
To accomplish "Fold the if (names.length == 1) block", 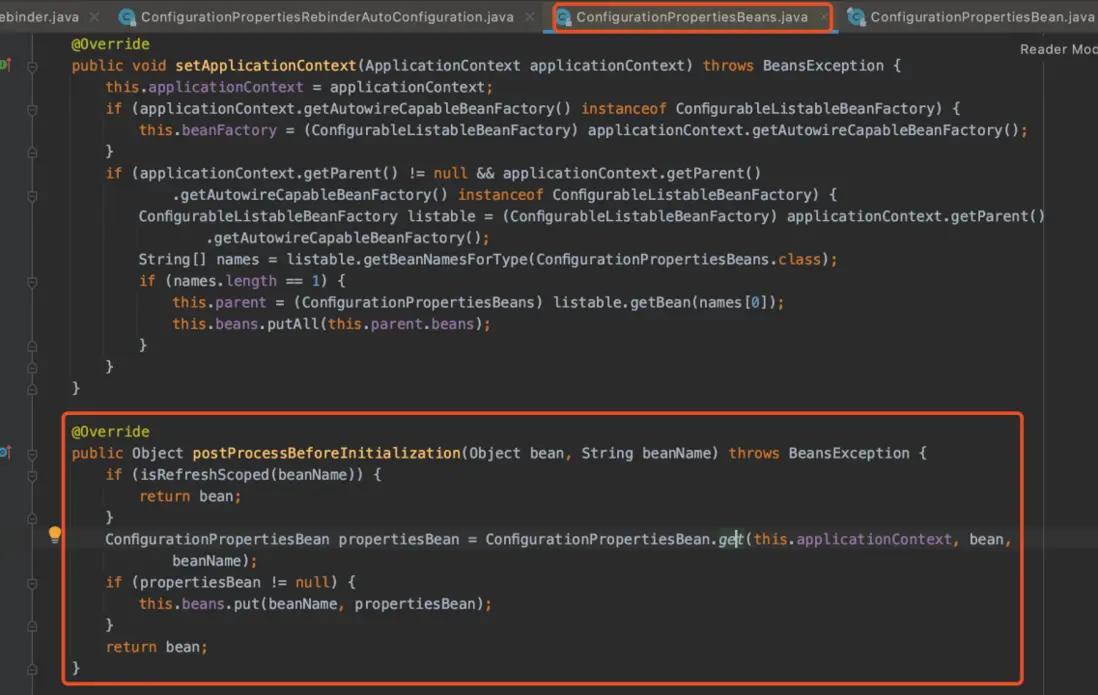I will tap(32, 281).
